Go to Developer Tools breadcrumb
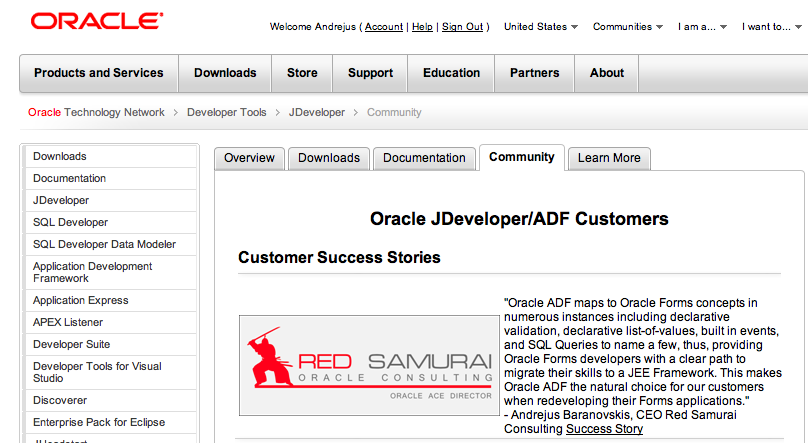Screen dimensions: 808x443 [227, 112]
